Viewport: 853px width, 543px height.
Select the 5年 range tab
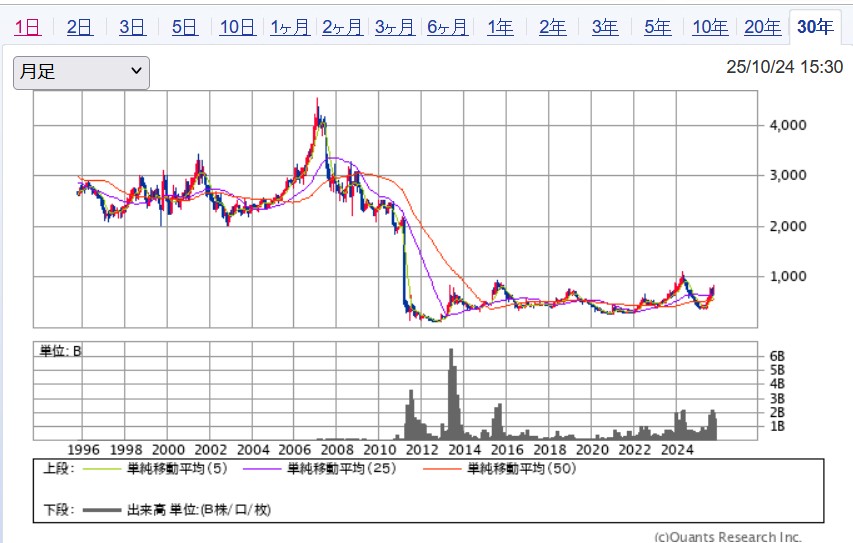click(x=657, y=27)
